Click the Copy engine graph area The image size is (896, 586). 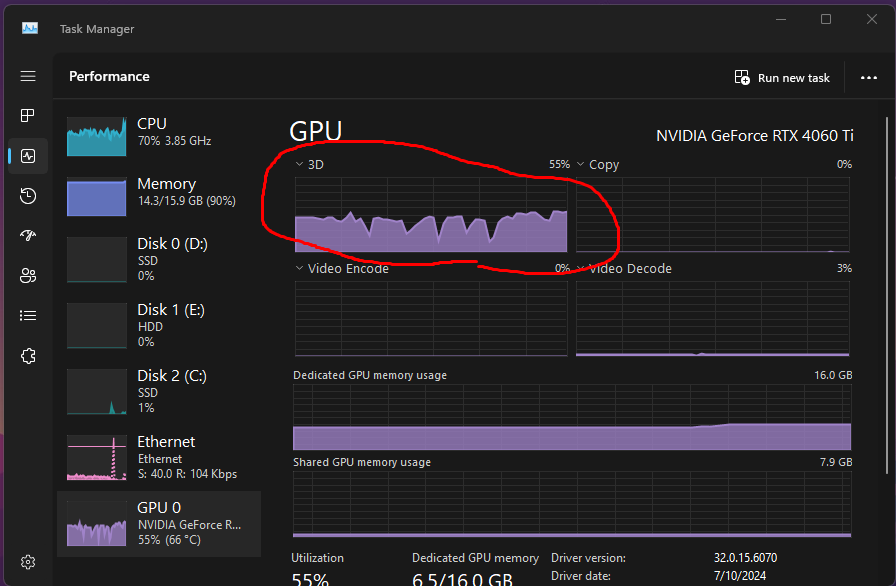pos(713,215)
